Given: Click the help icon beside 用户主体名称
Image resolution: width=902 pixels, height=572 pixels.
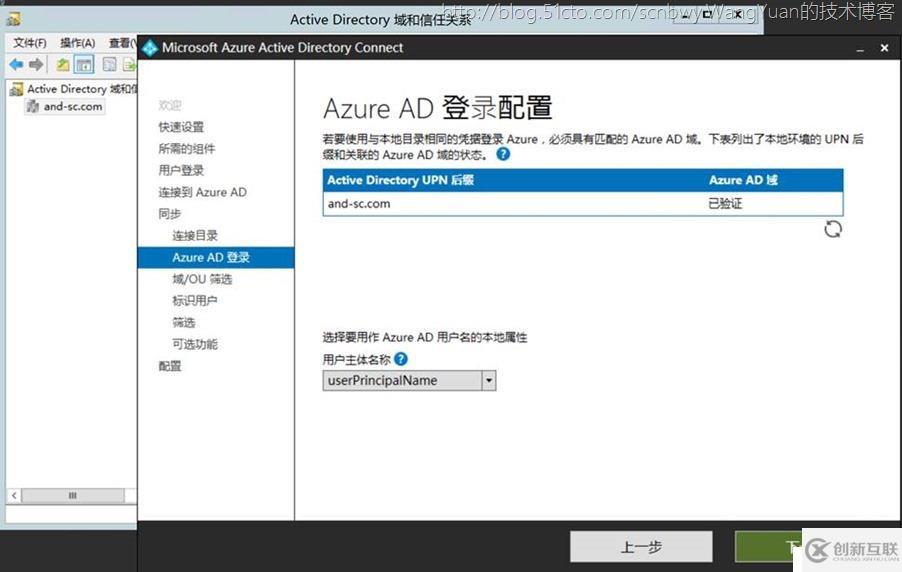Looking at the screenshot, I should click(x=401, y=359).
